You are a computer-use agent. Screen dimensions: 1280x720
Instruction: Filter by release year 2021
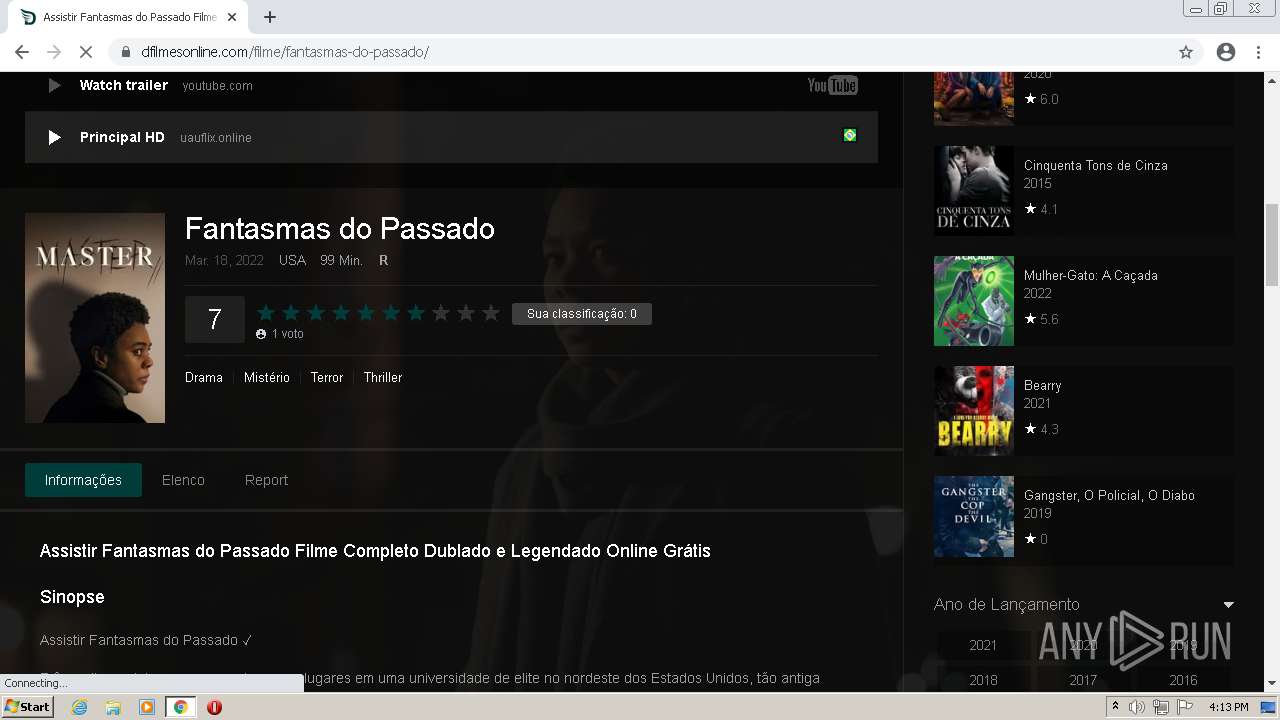click(x=983, y=646)
